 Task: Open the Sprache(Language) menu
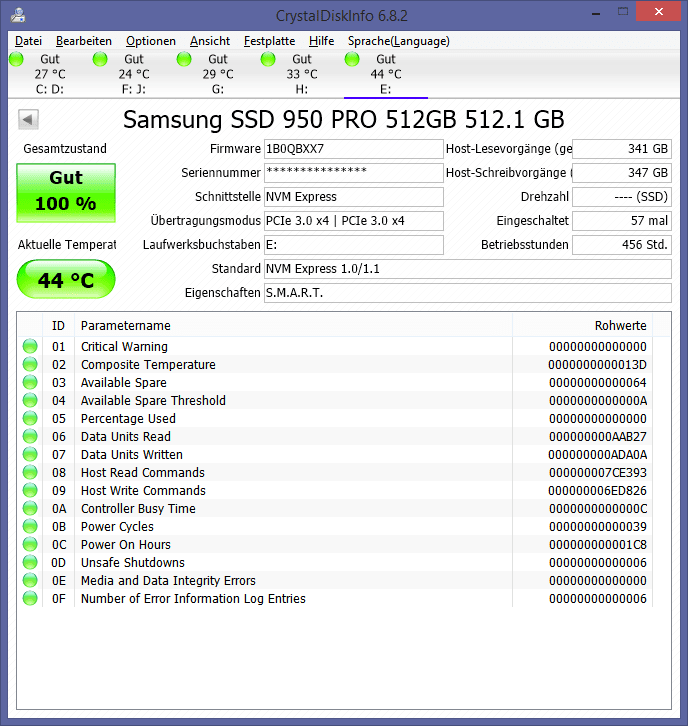pos(399,41)
